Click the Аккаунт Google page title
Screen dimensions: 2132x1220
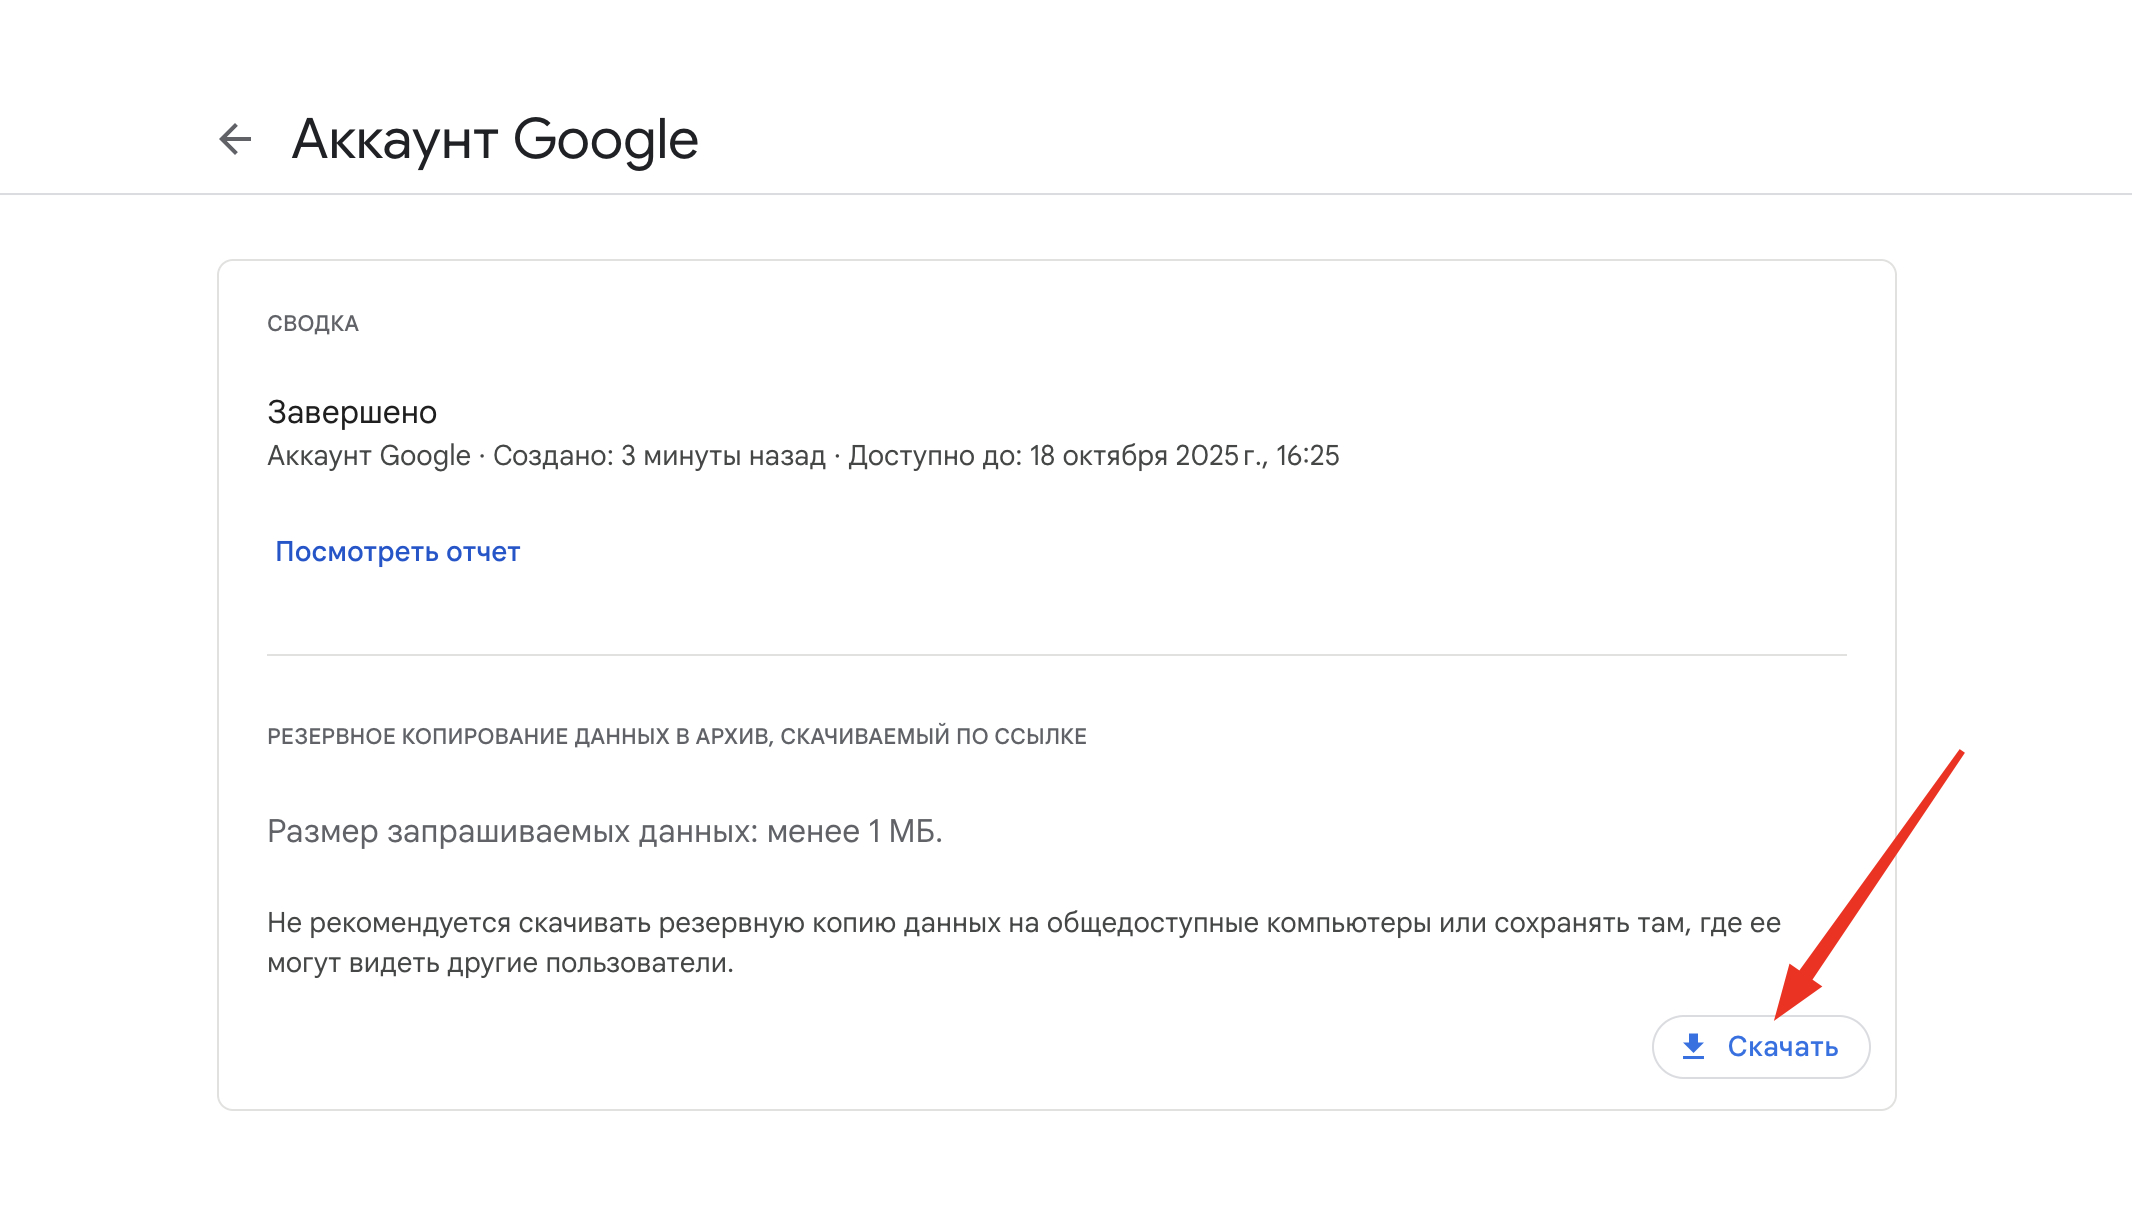(x=494, y=139)
